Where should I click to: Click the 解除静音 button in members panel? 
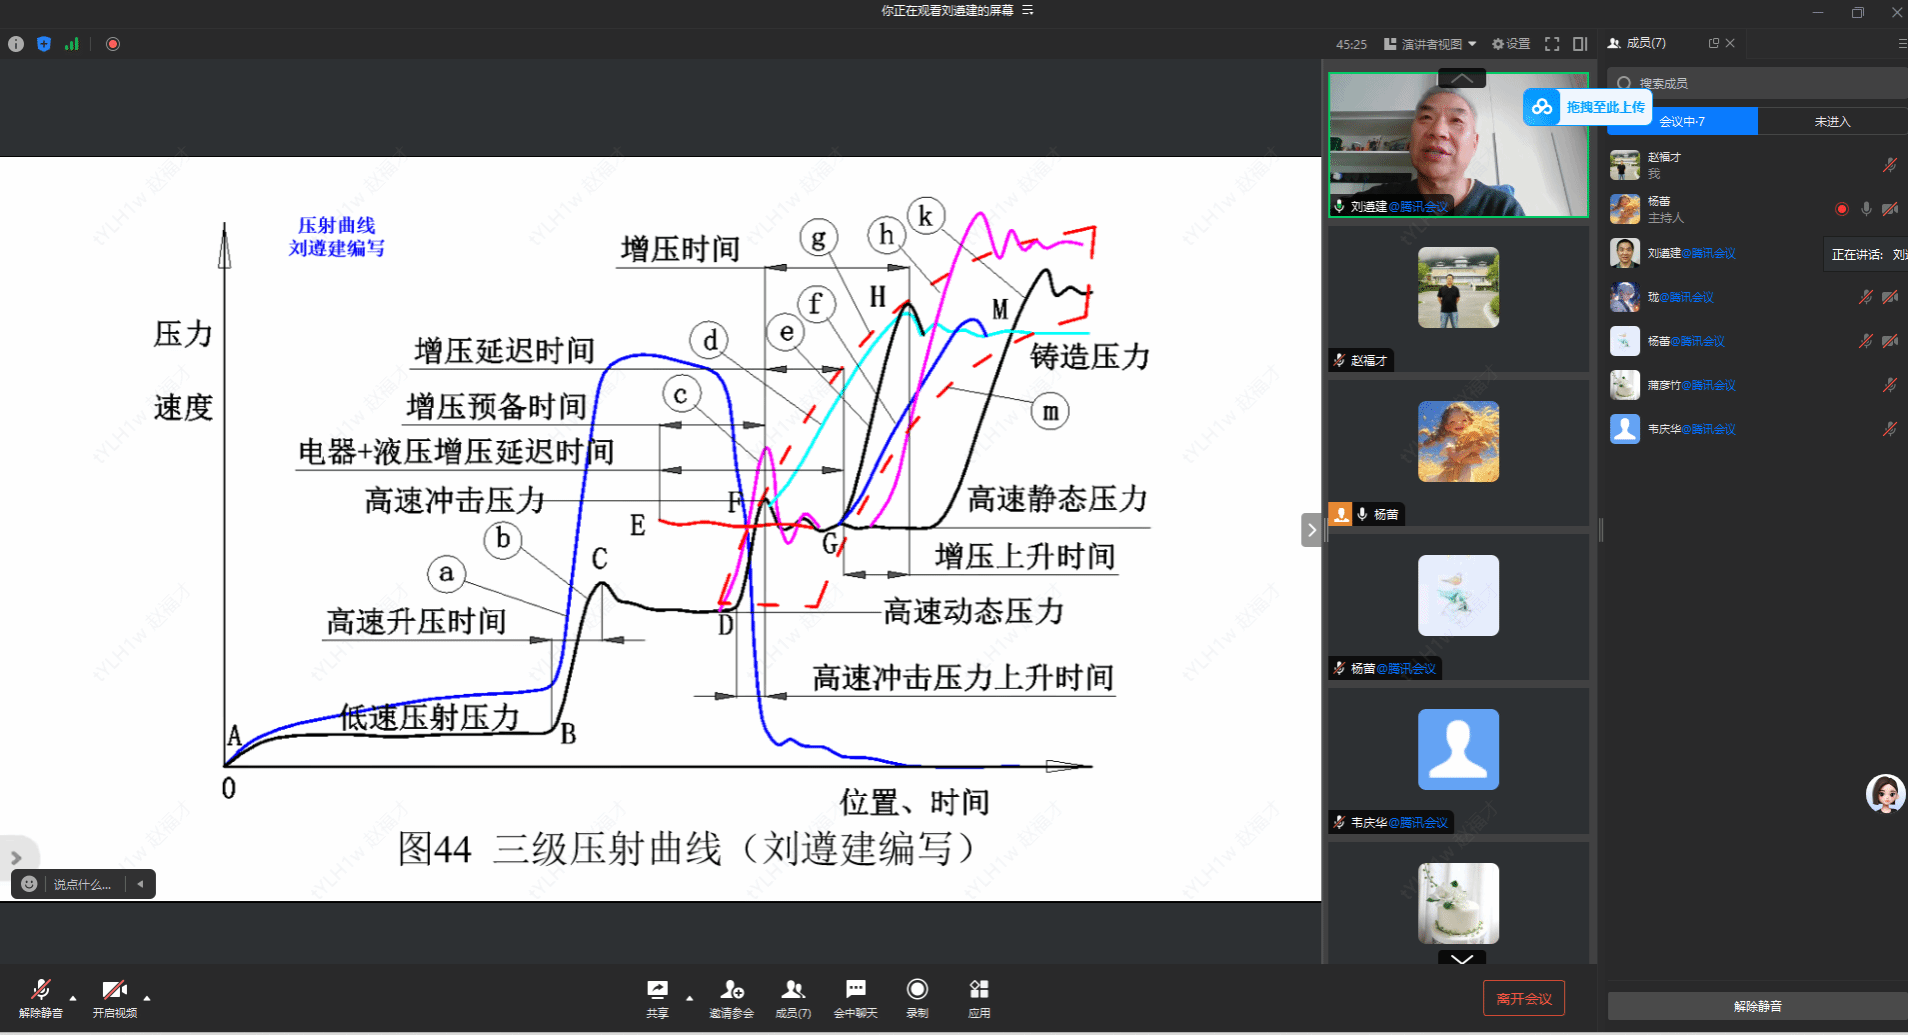[x=1757, y=1006]
